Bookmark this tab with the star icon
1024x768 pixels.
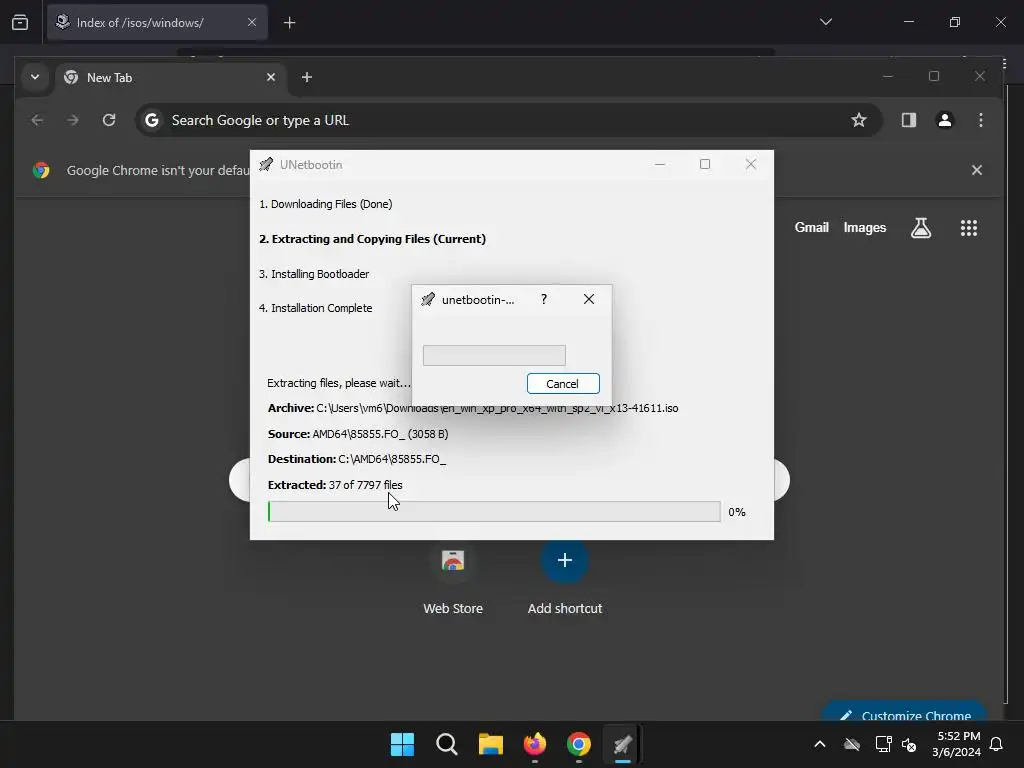pos(859,120)
